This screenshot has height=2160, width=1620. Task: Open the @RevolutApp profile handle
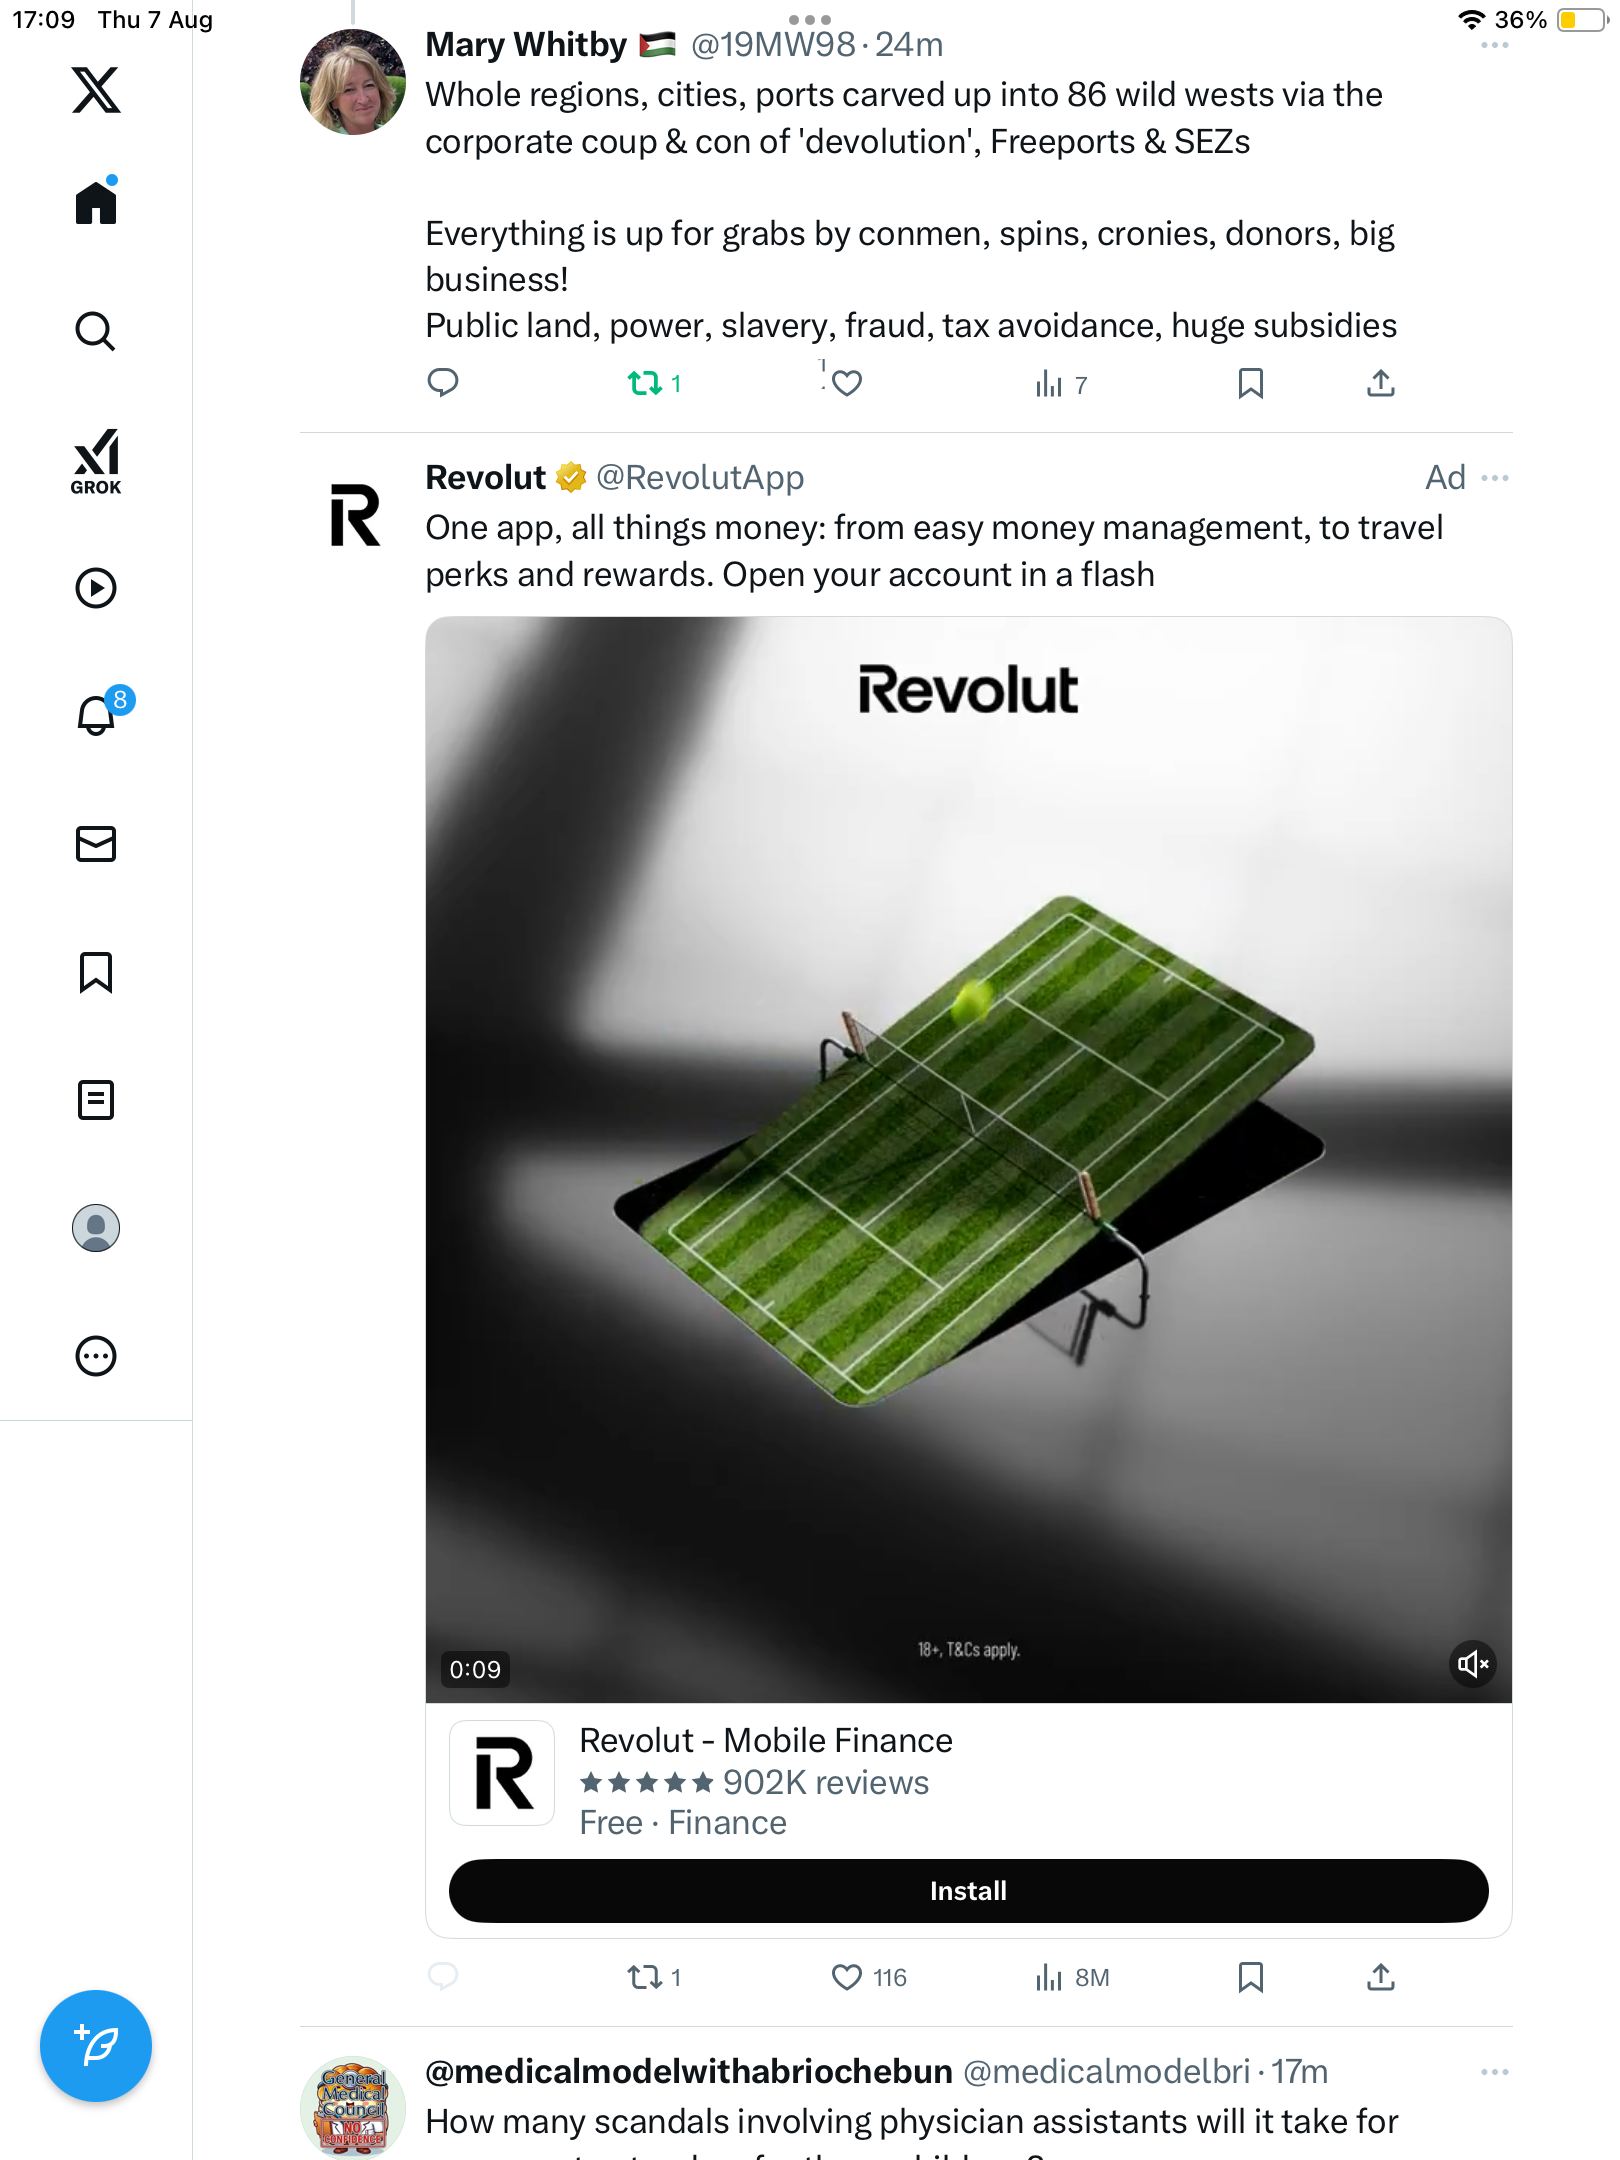point(700,478)
